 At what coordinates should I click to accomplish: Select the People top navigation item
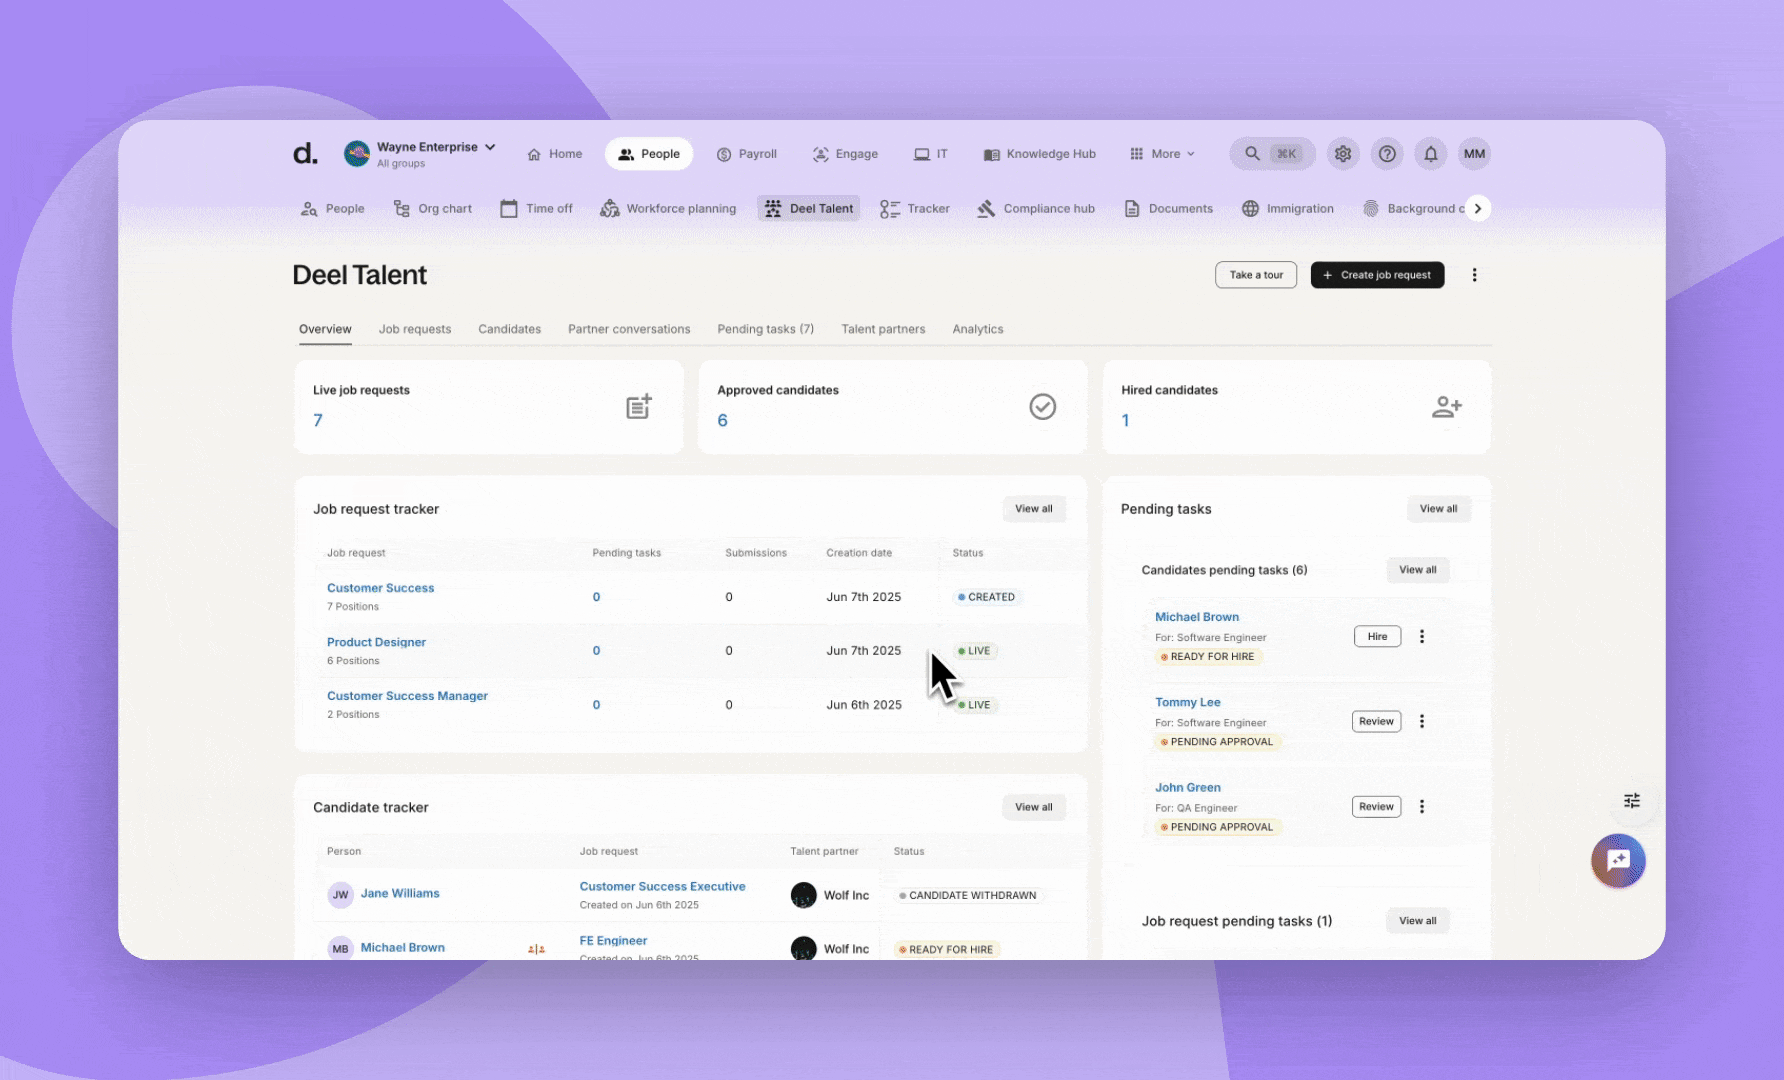click(649, 154)
